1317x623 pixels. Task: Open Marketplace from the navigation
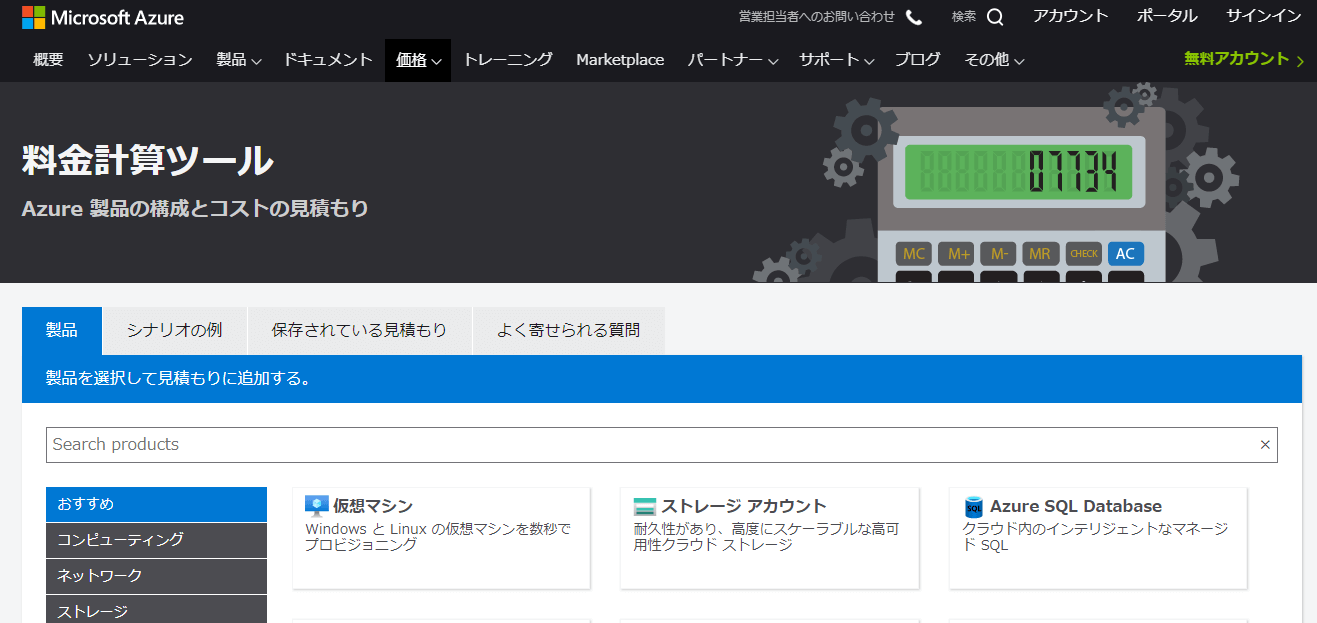(x=620, y=60)
